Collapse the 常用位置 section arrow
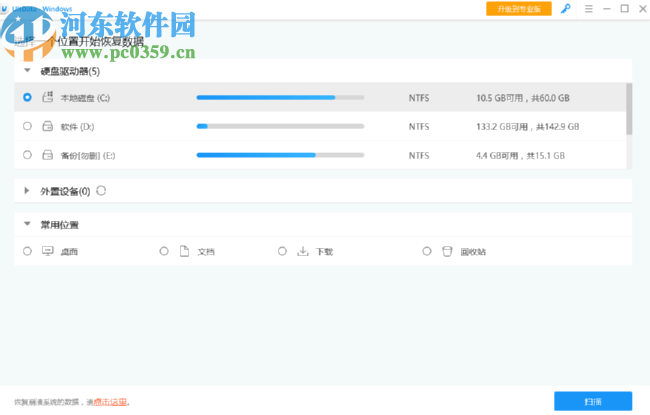 point(27,224)
